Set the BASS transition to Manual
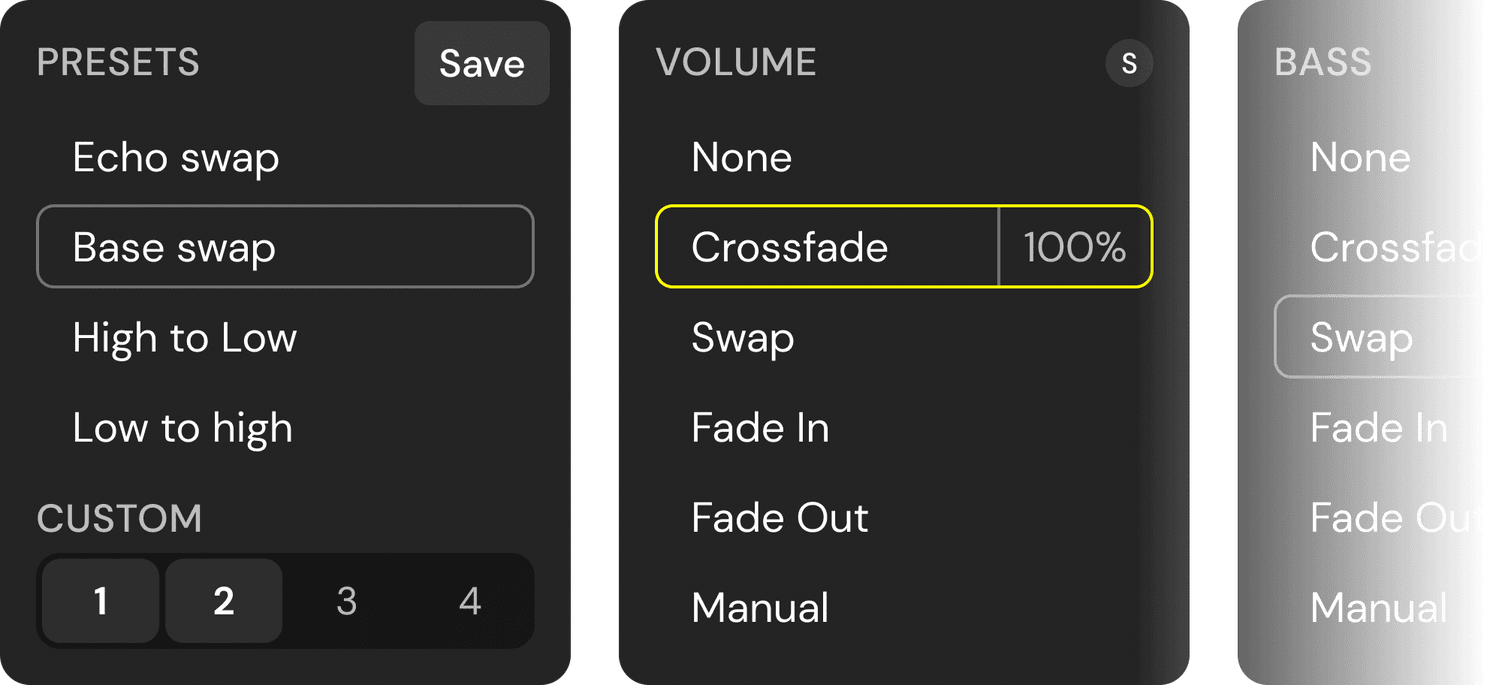The height and width of the screenshot is (685, 1487). (x=1379, y=607)
